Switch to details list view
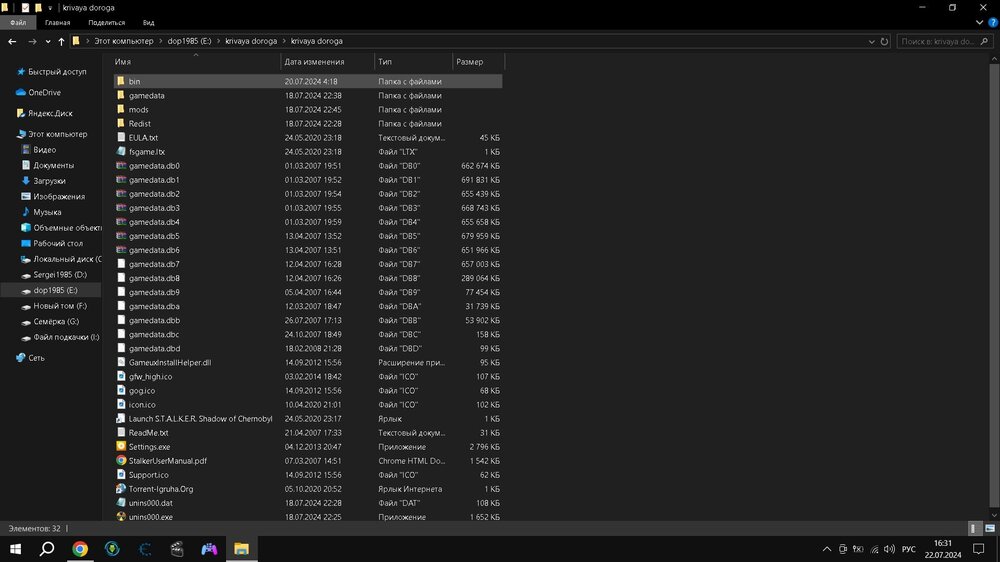1000x562 pixels. [974, 528]
